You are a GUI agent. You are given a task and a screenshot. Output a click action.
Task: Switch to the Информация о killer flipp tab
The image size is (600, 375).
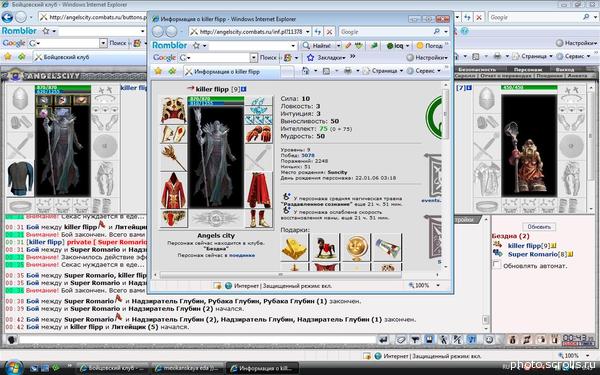tap(231, 72)
